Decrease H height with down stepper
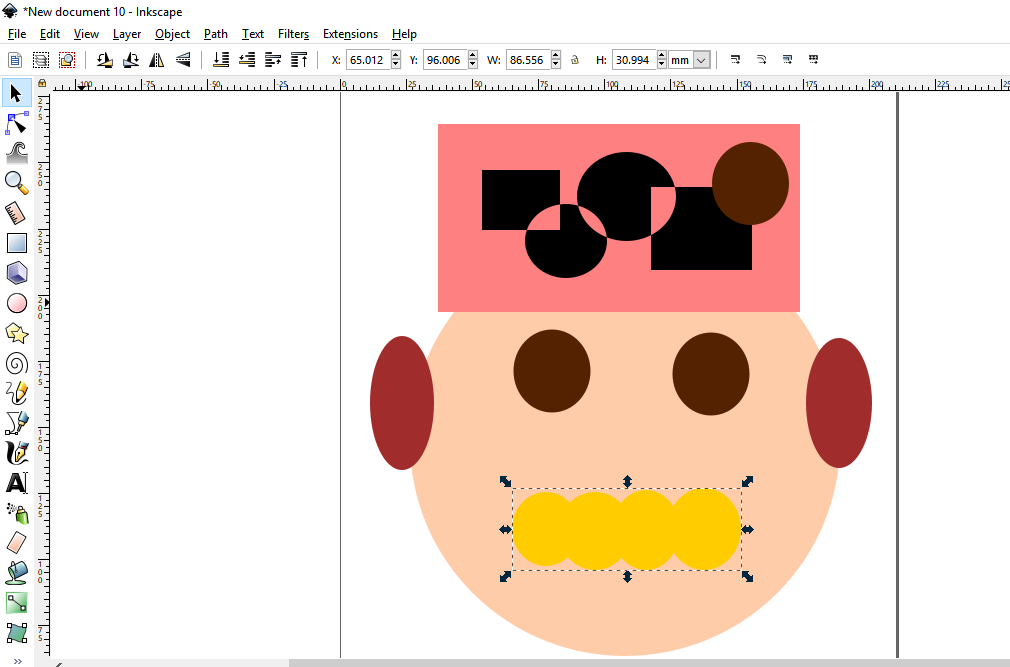Screen dimensions: 1010x667 662,64
